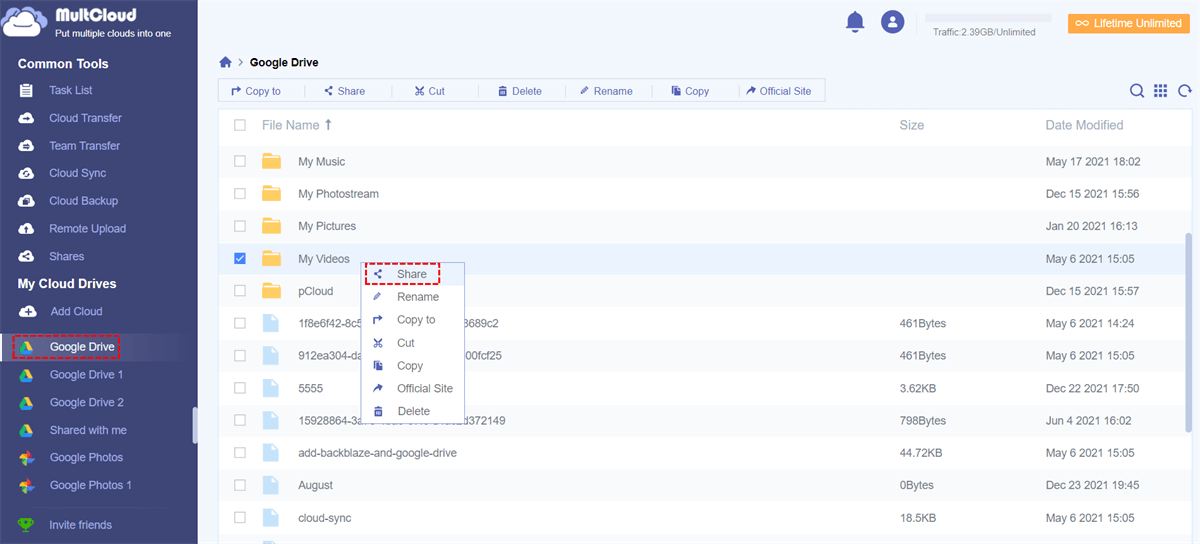This screenshot has width=1200, height=544.
Task: Click the refresh icon
Action: pos(1185,91)
